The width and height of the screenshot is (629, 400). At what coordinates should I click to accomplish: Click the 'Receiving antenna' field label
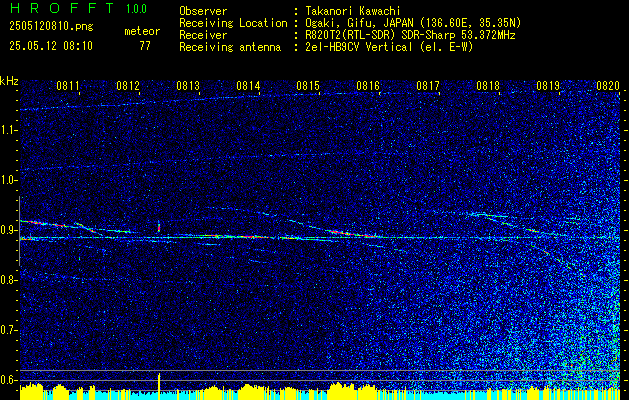pos(230,47)
